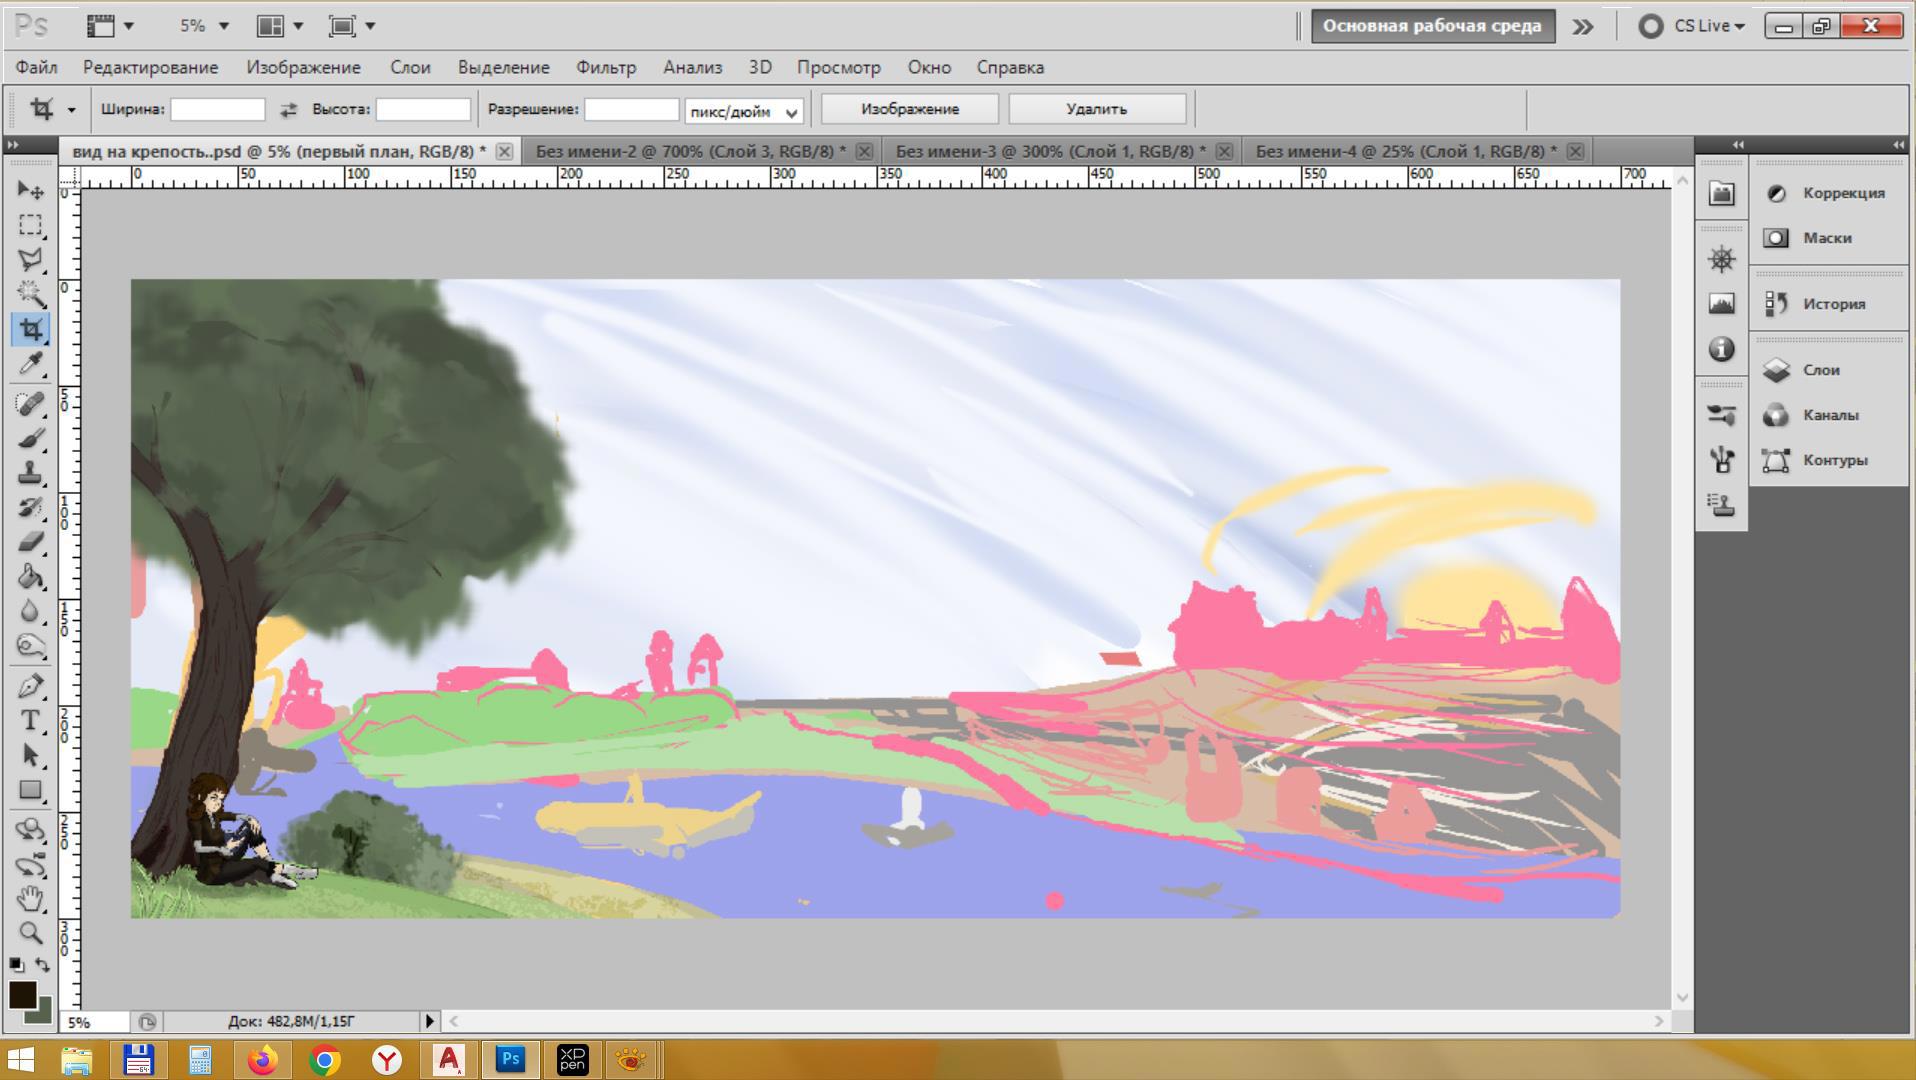Screen dimensions: 1916x1080
Task: Expand the status bar info arrow
Action: click(x=429, y=1021)
